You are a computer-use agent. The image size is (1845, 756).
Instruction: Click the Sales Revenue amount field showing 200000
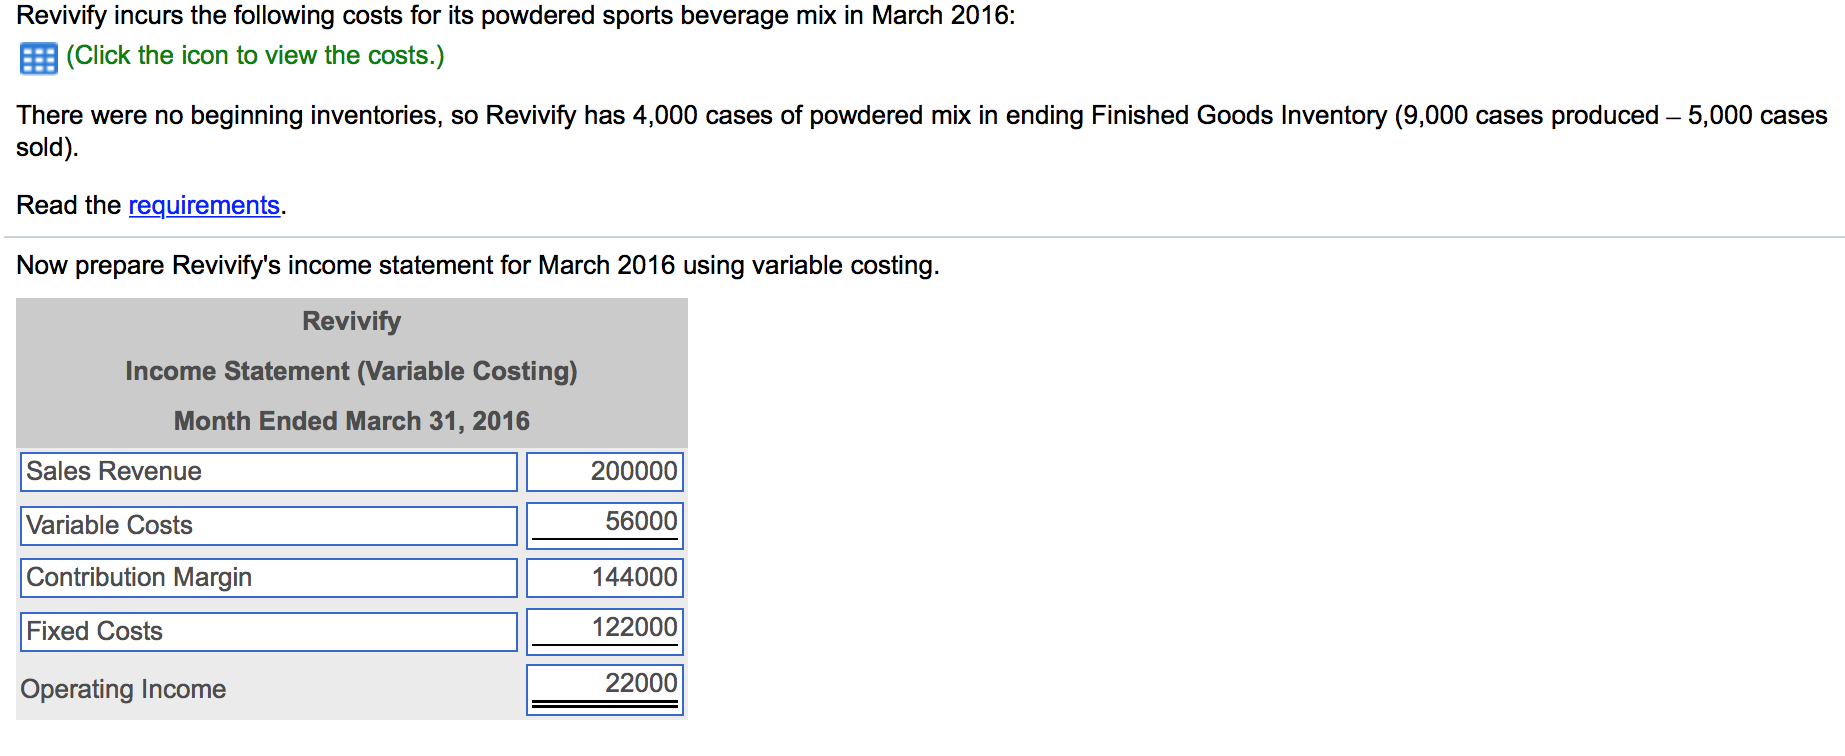tap(602, 471)
